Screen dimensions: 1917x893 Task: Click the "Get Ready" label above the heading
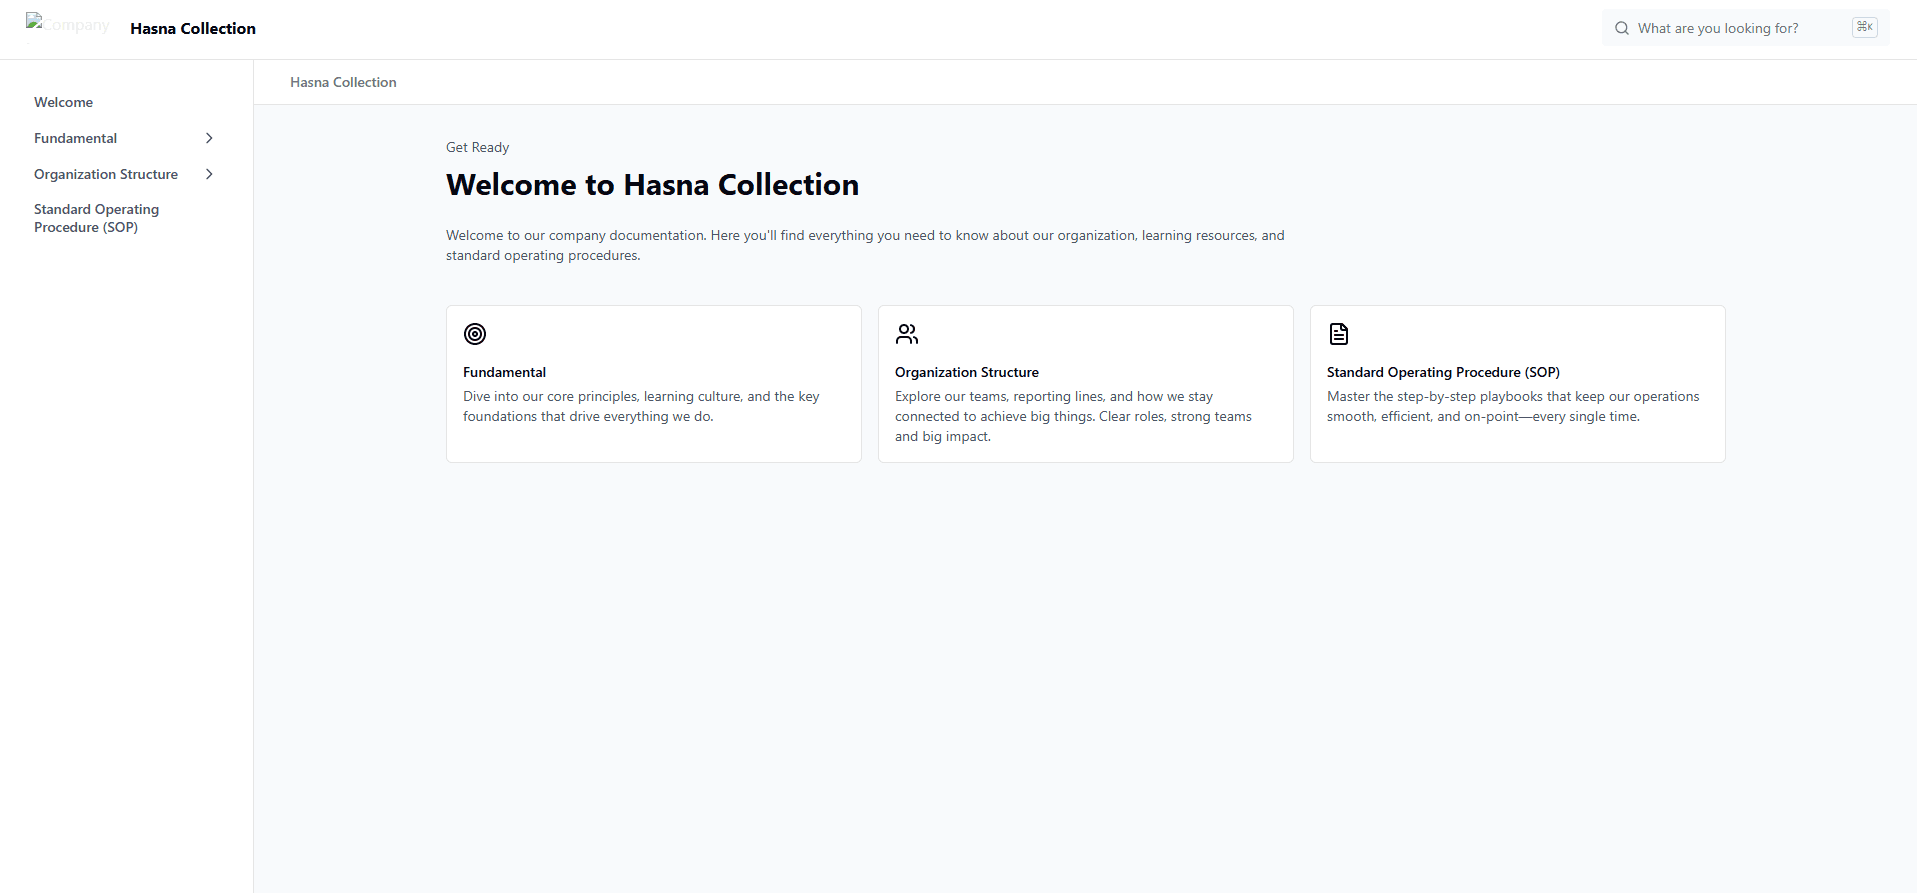[477, 147]
